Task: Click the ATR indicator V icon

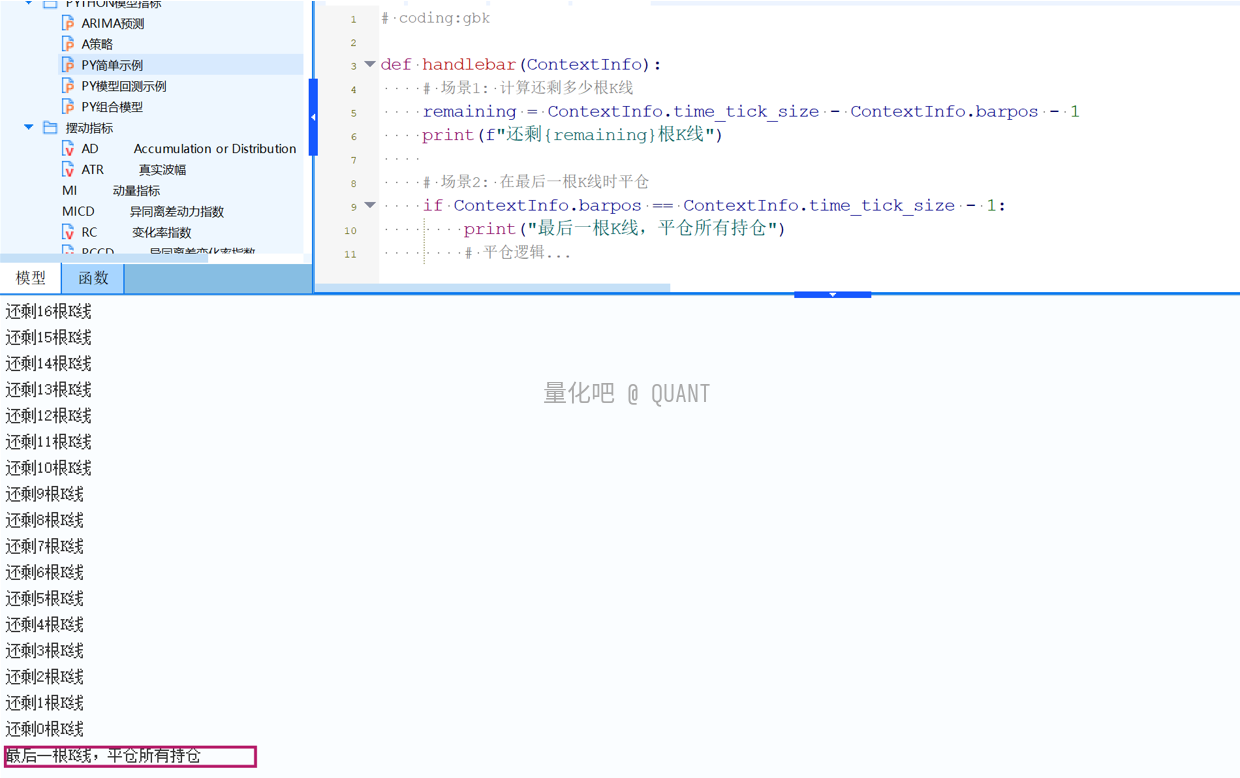Action: click(68, 170)
